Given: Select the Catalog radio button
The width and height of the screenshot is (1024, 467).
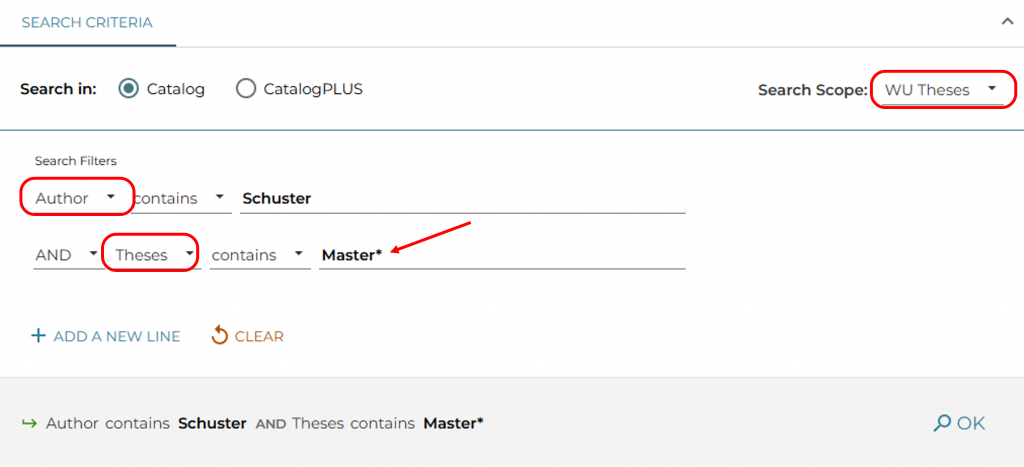Looking at the screenshot, I should (128, 89).
